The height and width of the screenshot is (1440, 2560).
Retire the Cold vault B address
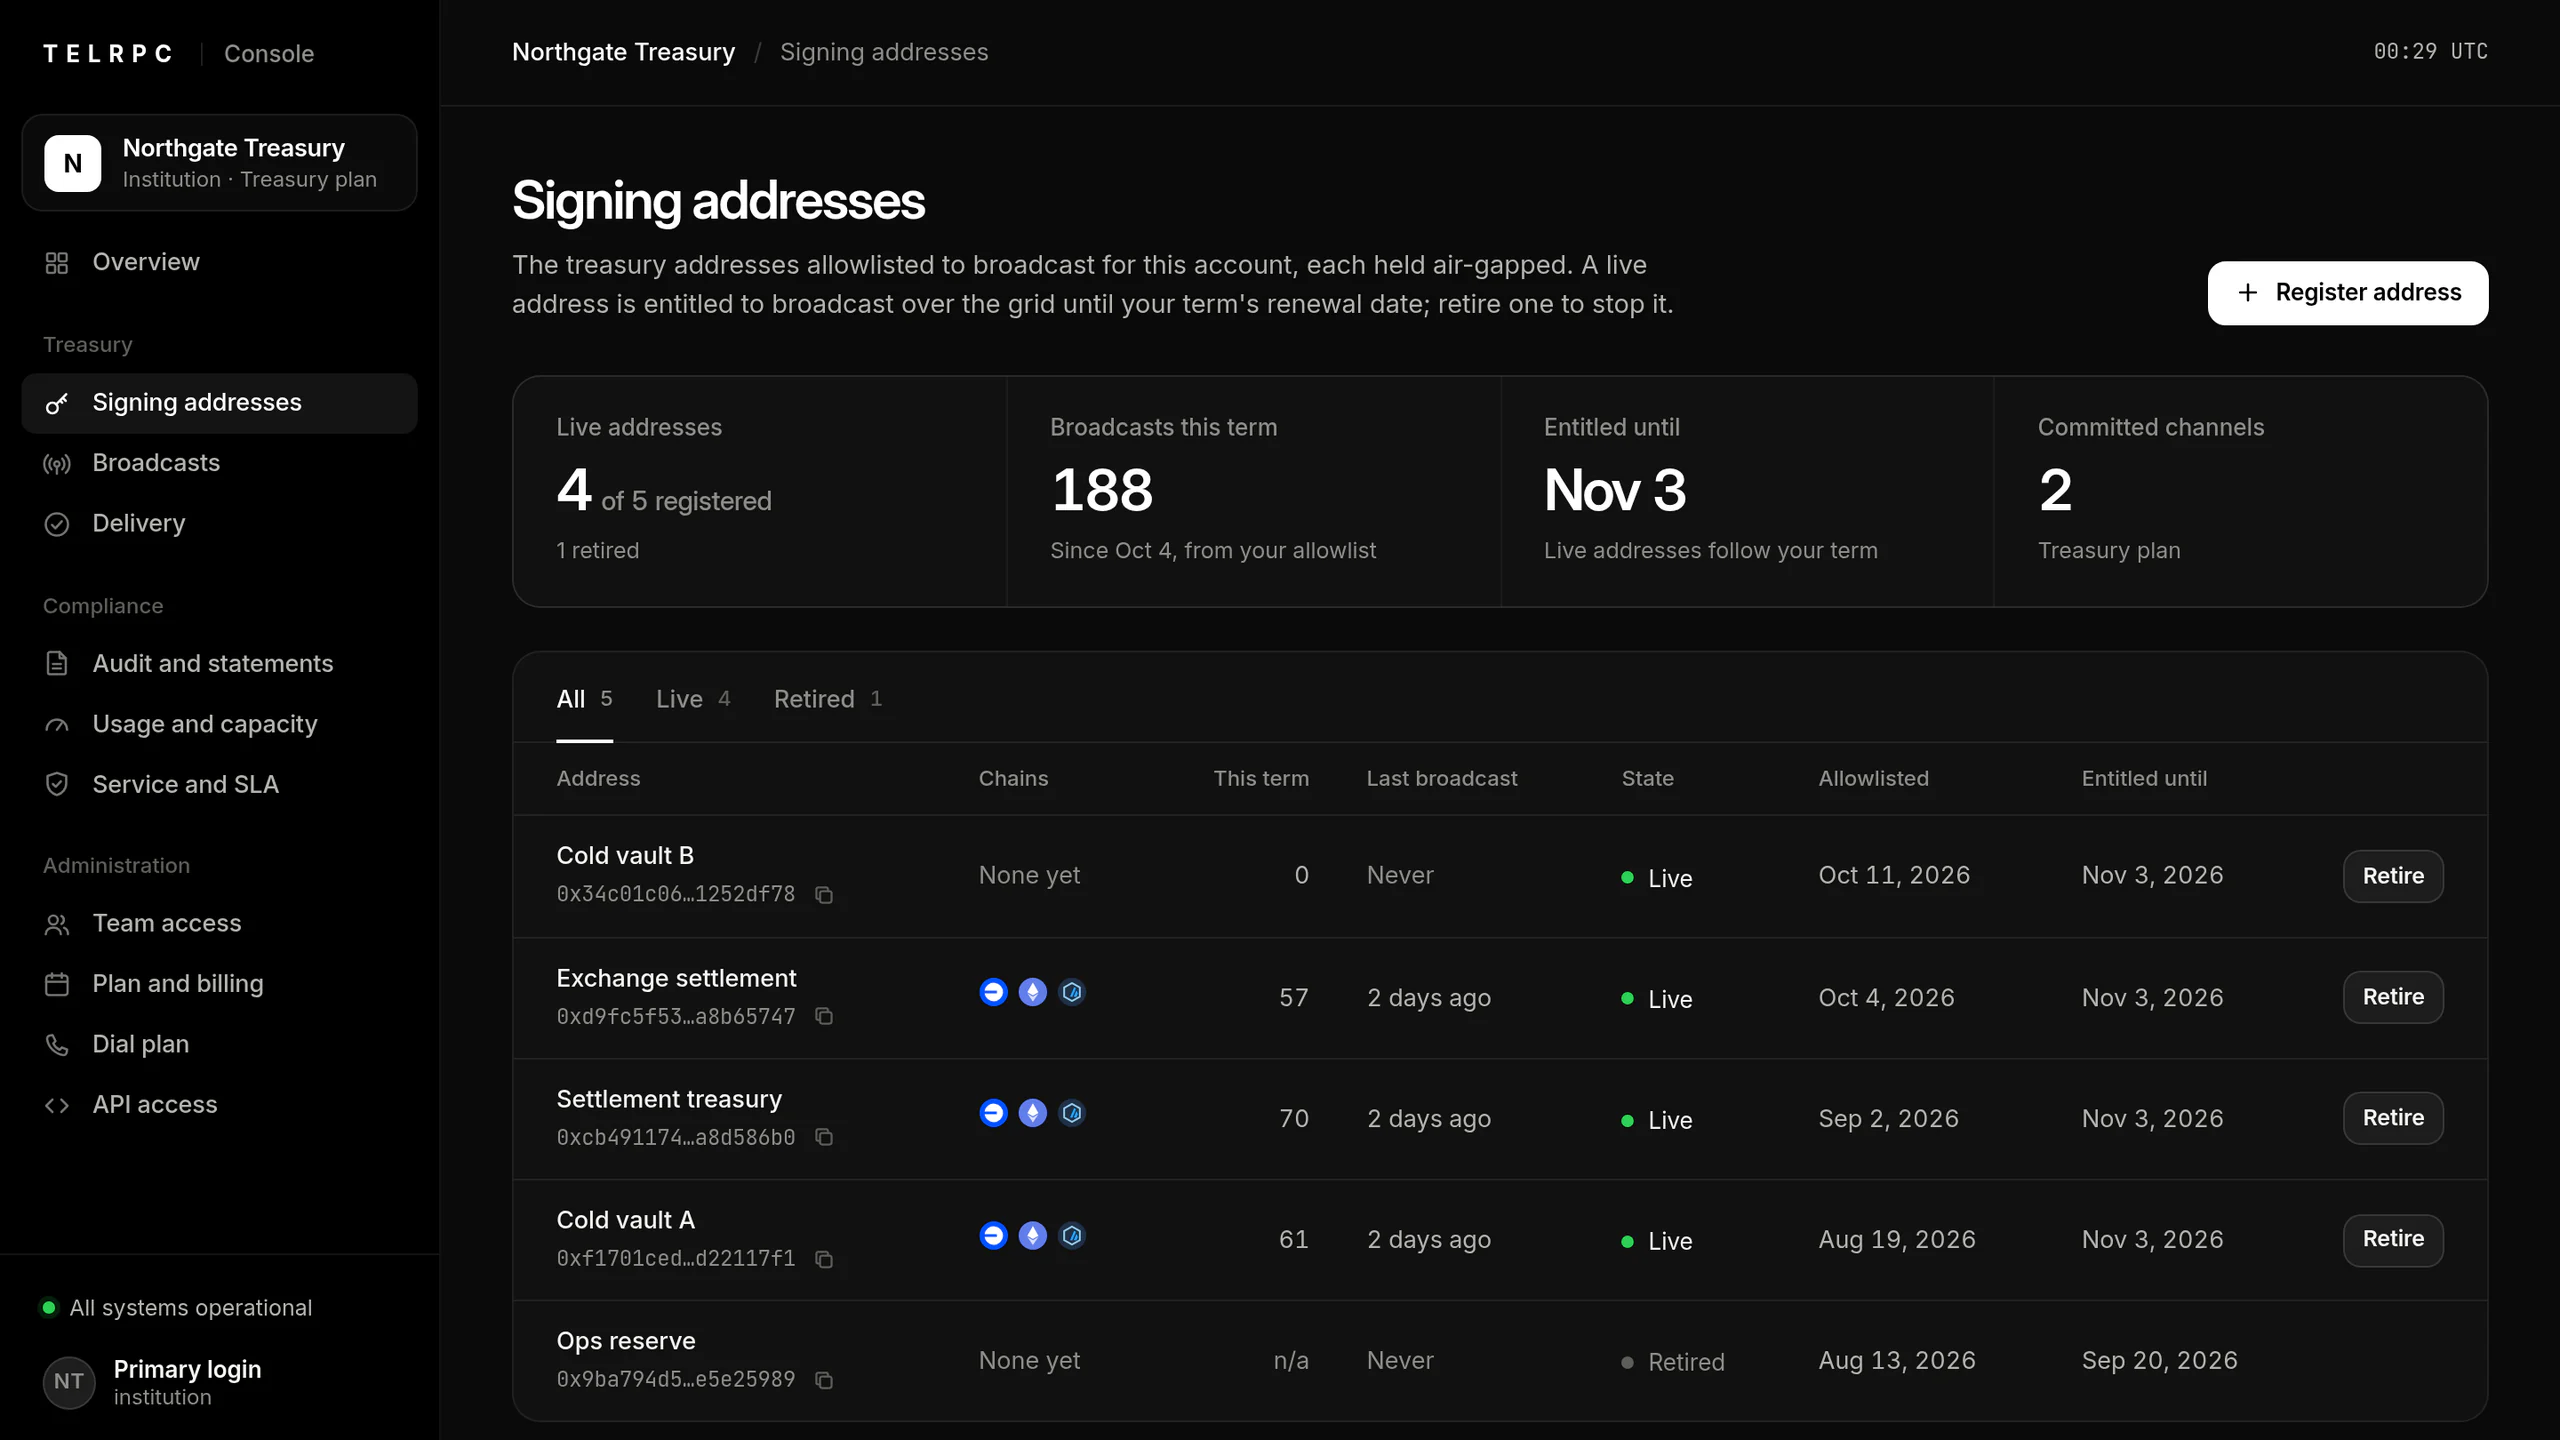[2393, 876]
